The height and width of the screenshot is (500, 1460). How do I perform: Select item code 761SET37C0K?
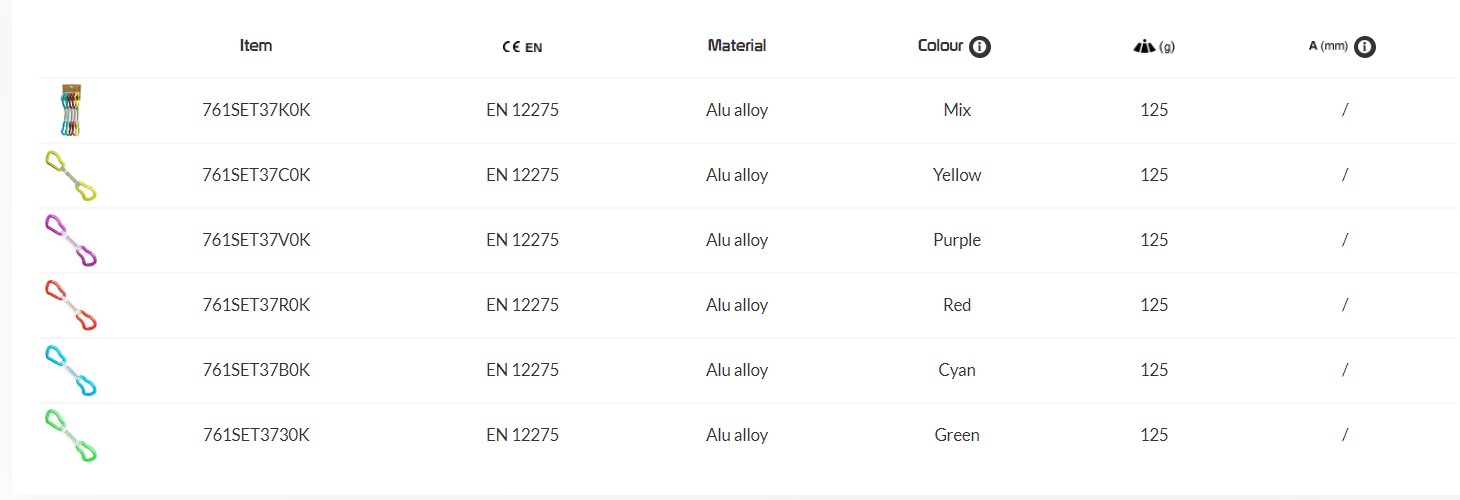point(256,175)
